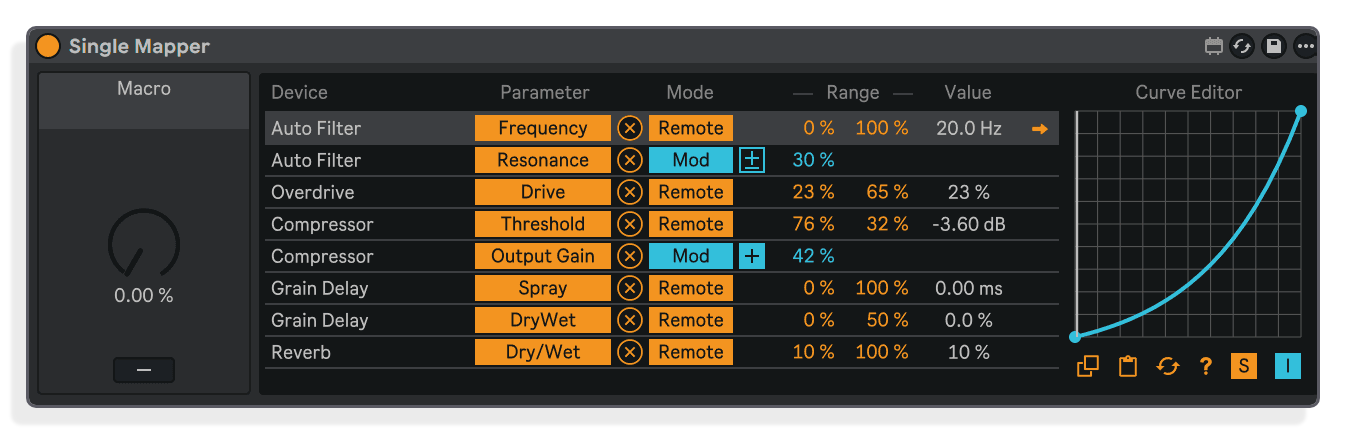Unmap the Auto Filter Frequency parameter
The width and height of the screenshot is (1346, 434).
pos(629,128)
